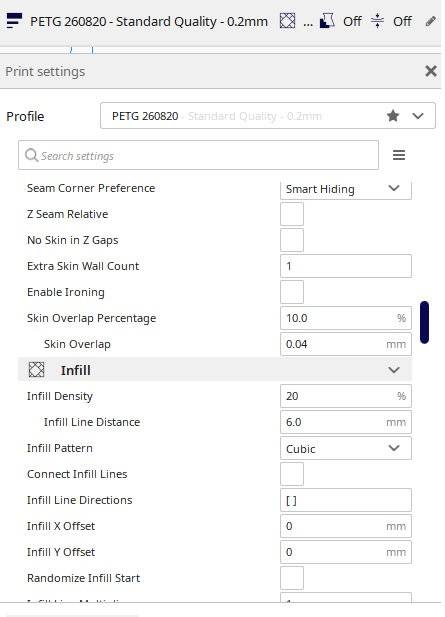Screen dimensions: 445x617
Task: Focus the Search settings field
Action: [x=198, y=155]
